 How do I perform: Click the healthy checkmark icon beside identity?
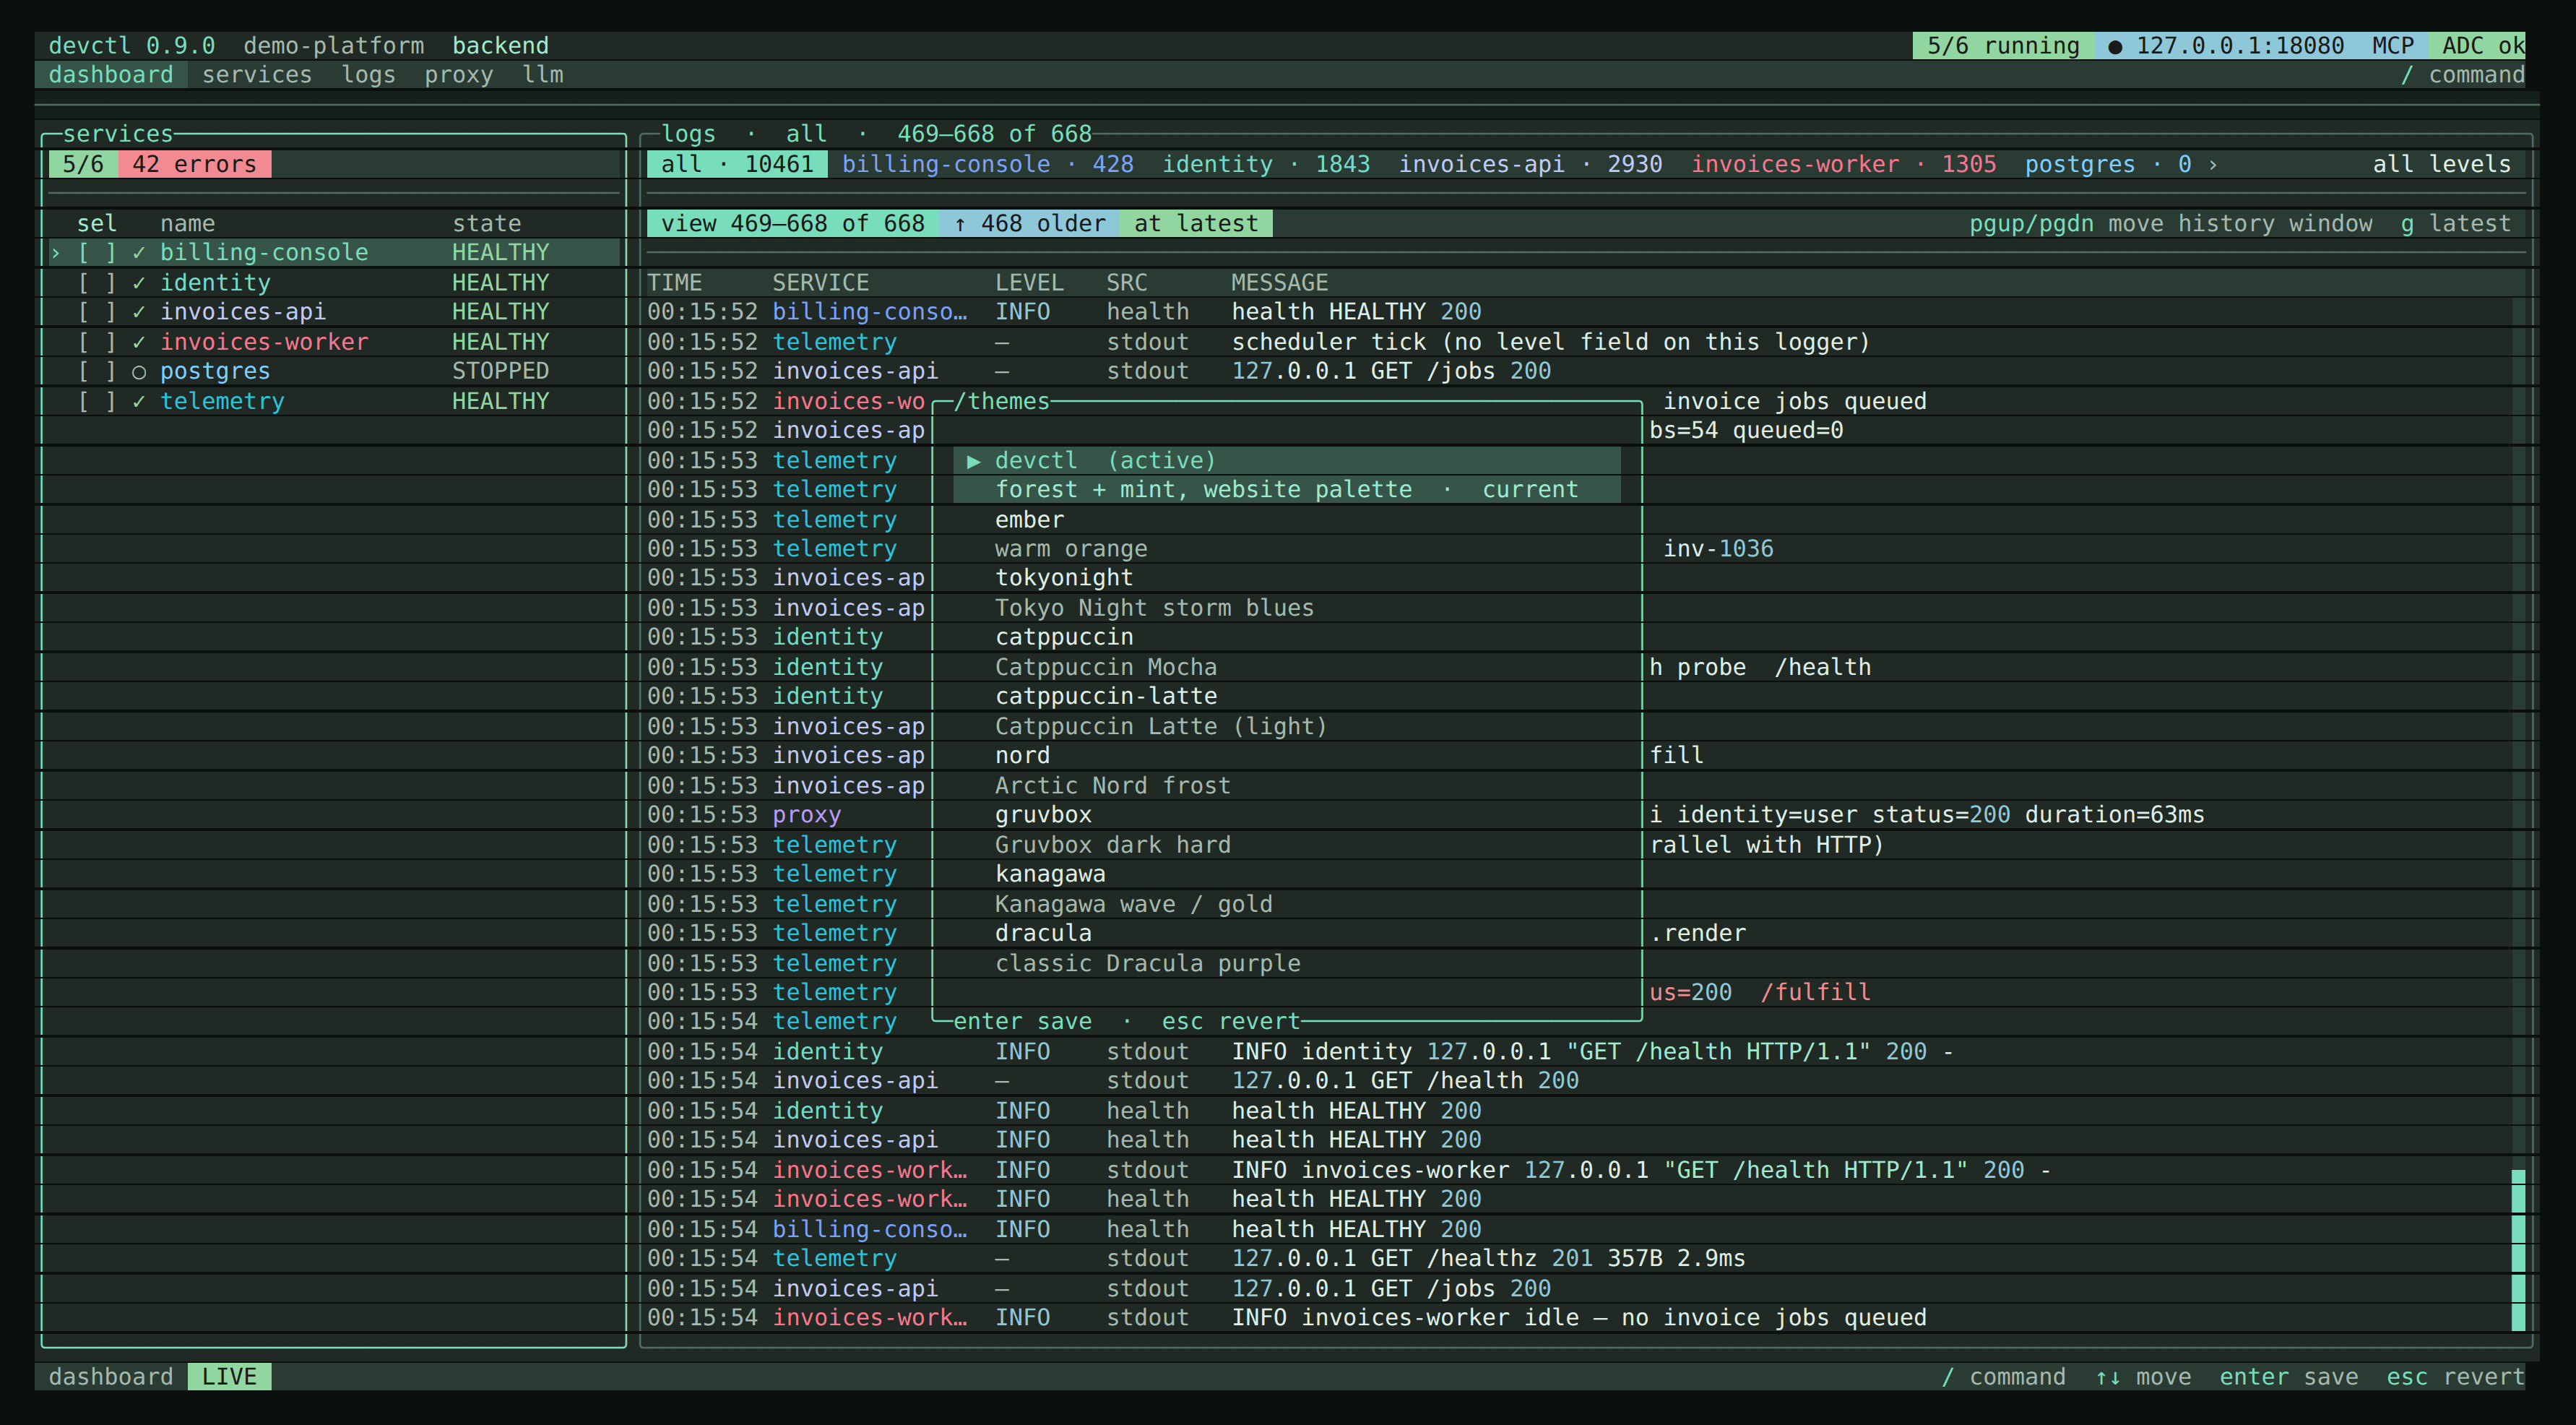[139, 283]
